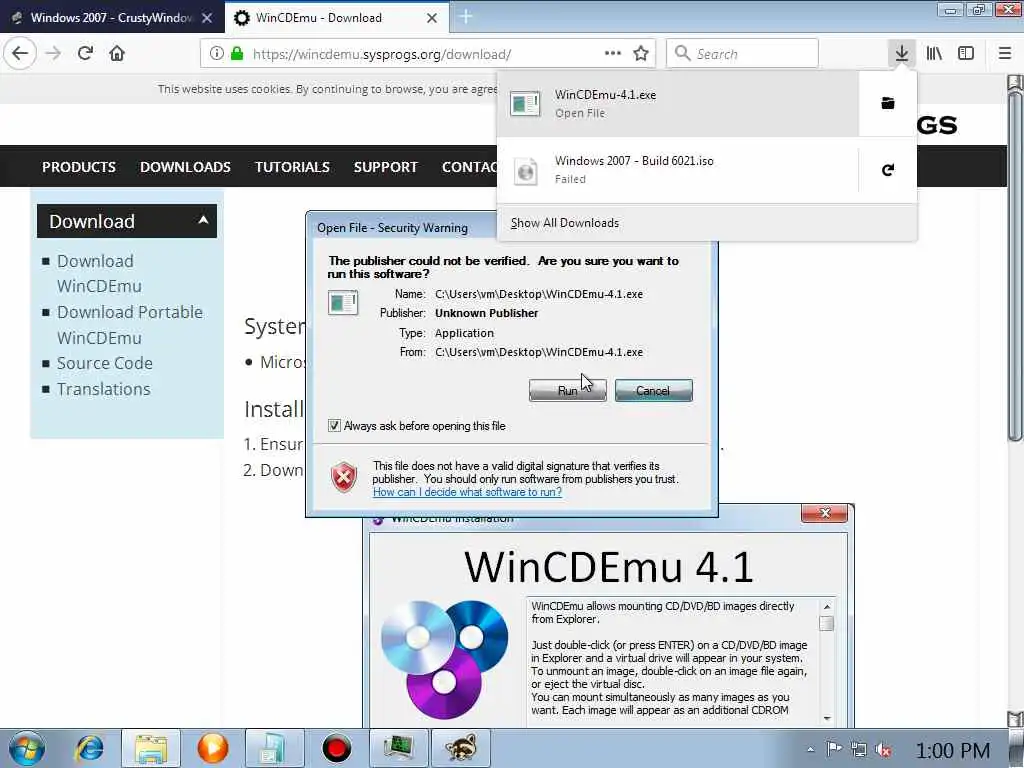The height and width of the screenshot is (768, 1024).
Task: Click the Action Center flag tray icon
Action: [x=834, y=749]
